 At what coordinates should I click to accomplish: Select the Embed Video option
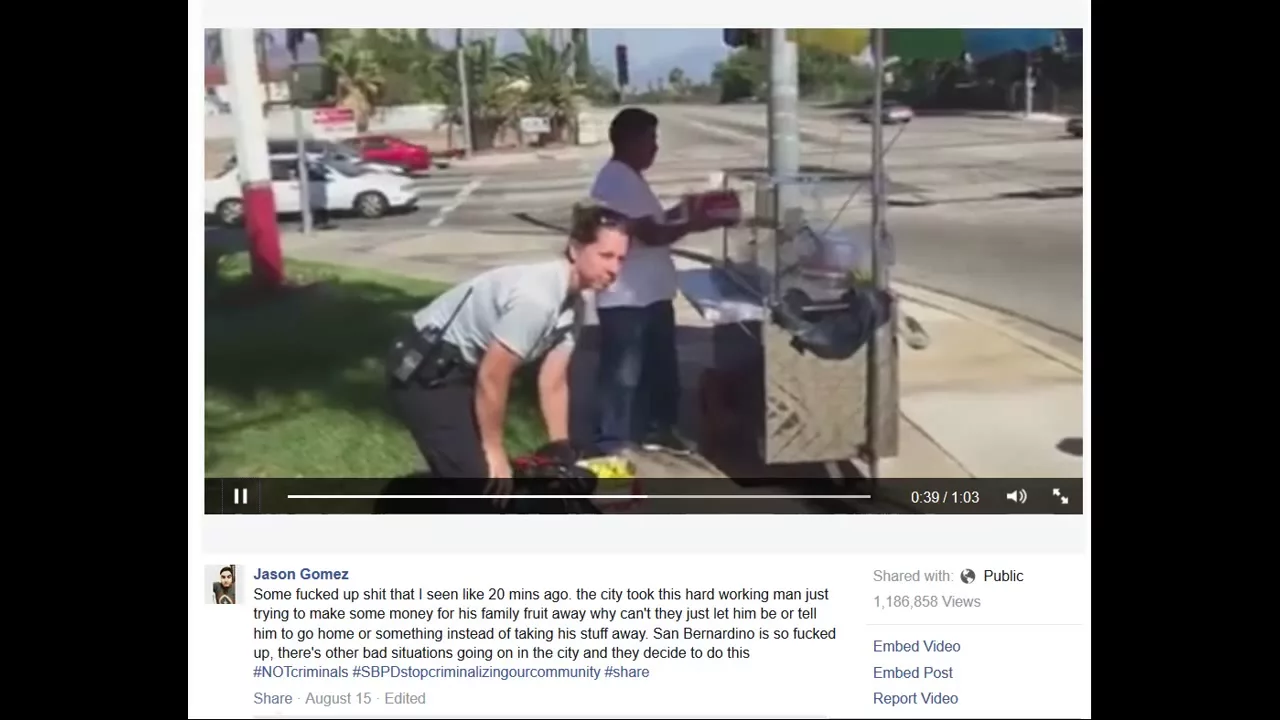[916, 646]
